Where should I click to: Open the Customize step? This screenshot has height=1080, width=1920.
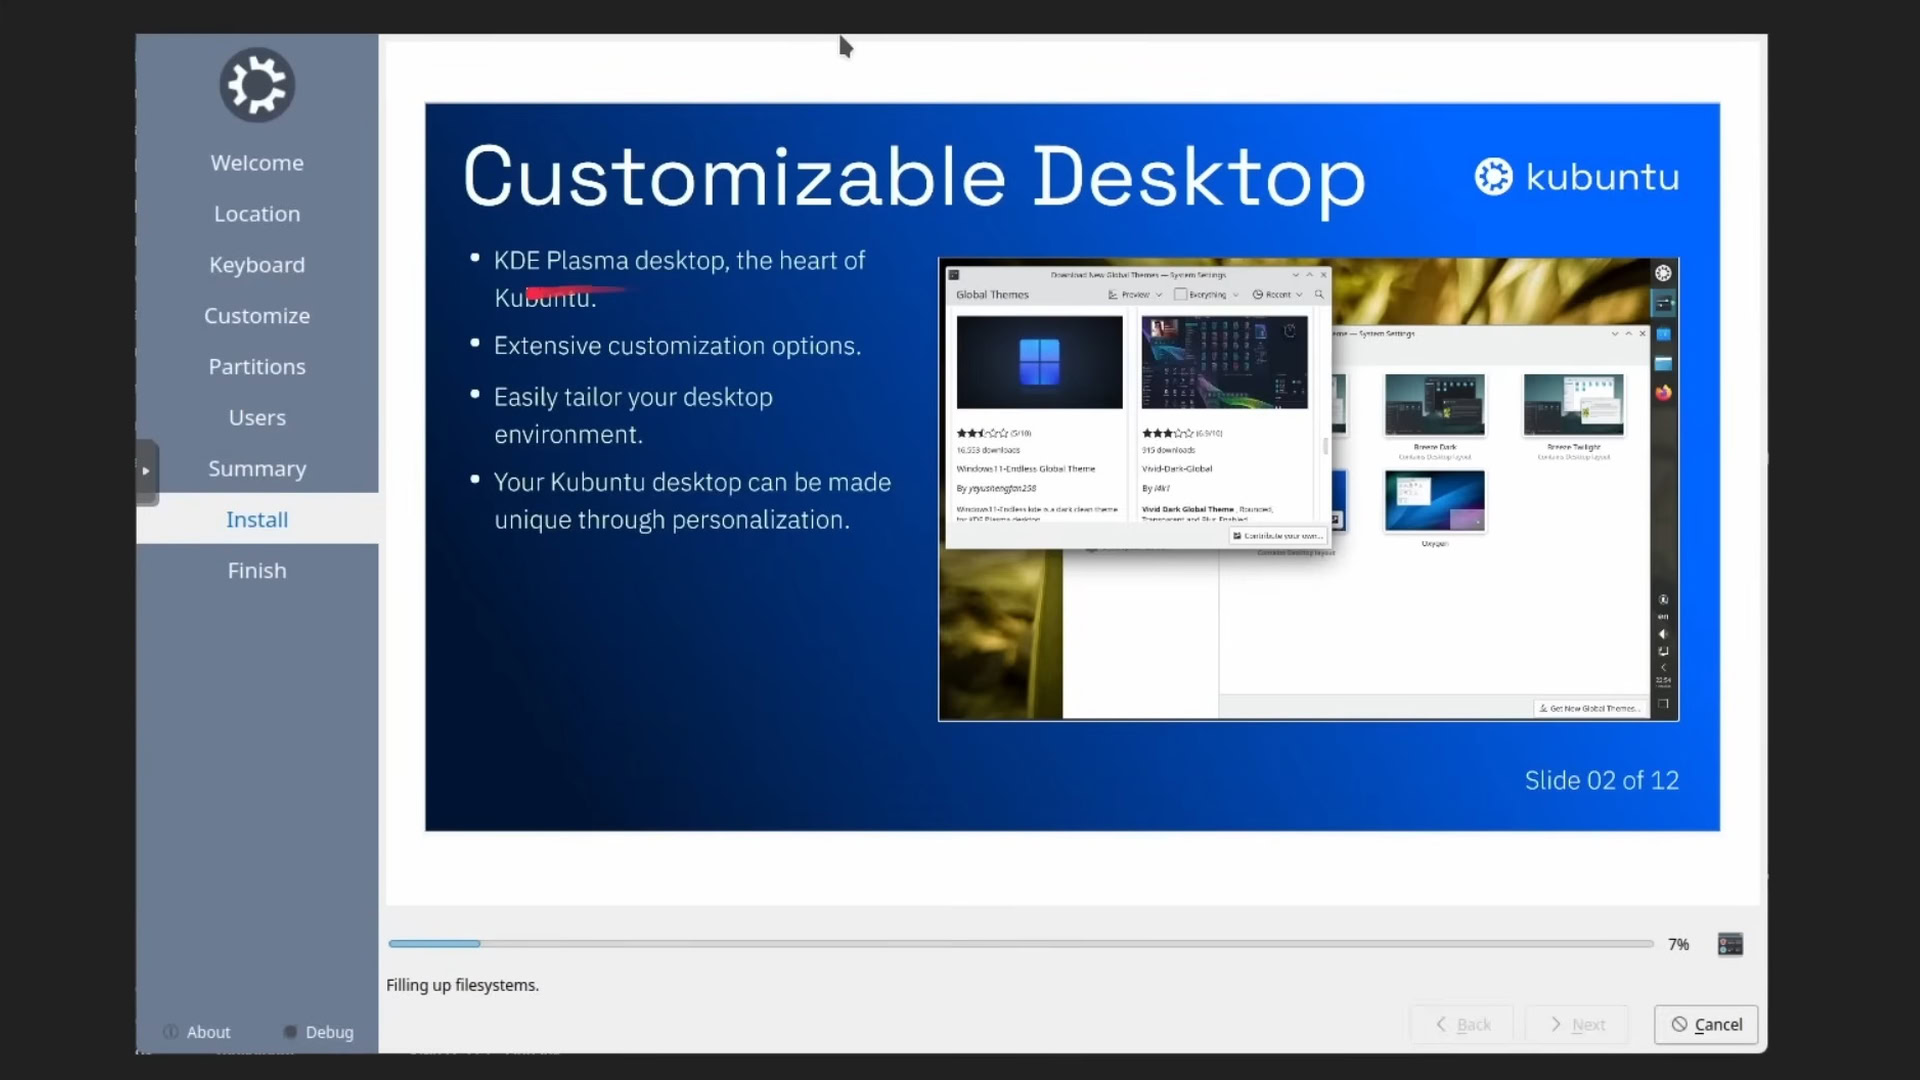point(257,316)
